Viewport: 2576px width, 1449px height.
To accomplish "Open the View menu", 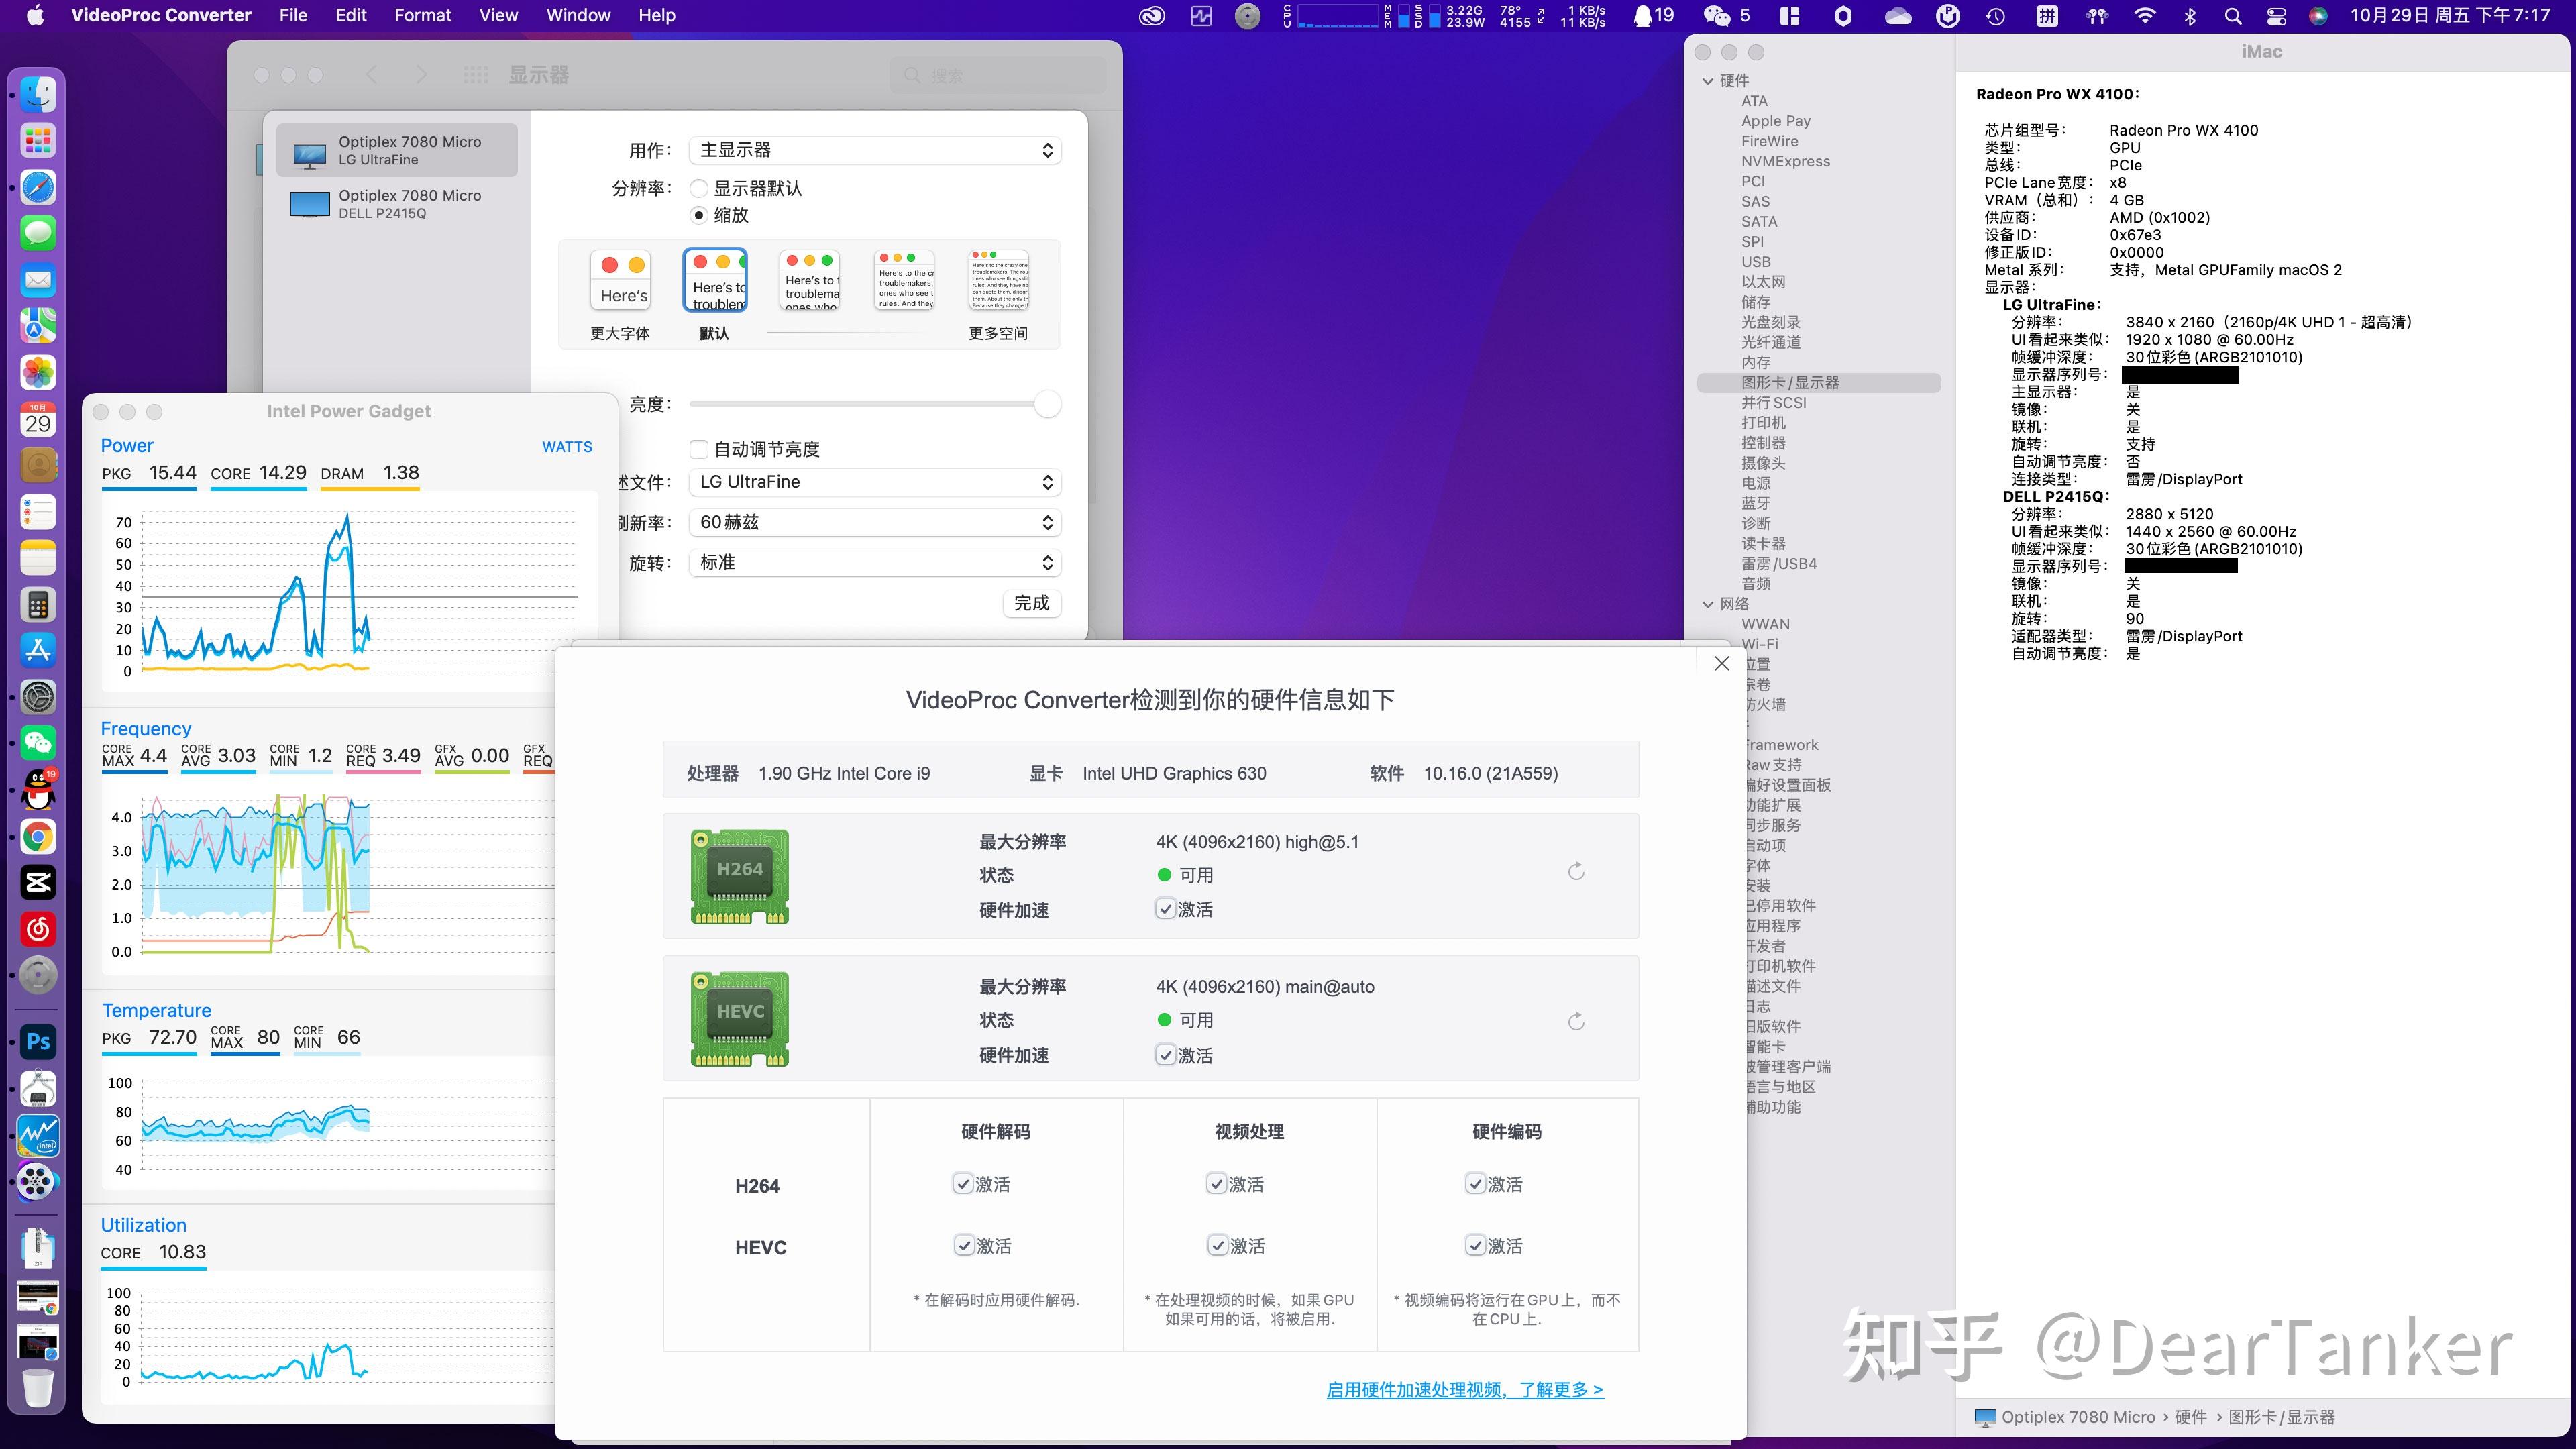I will point(498,16).
